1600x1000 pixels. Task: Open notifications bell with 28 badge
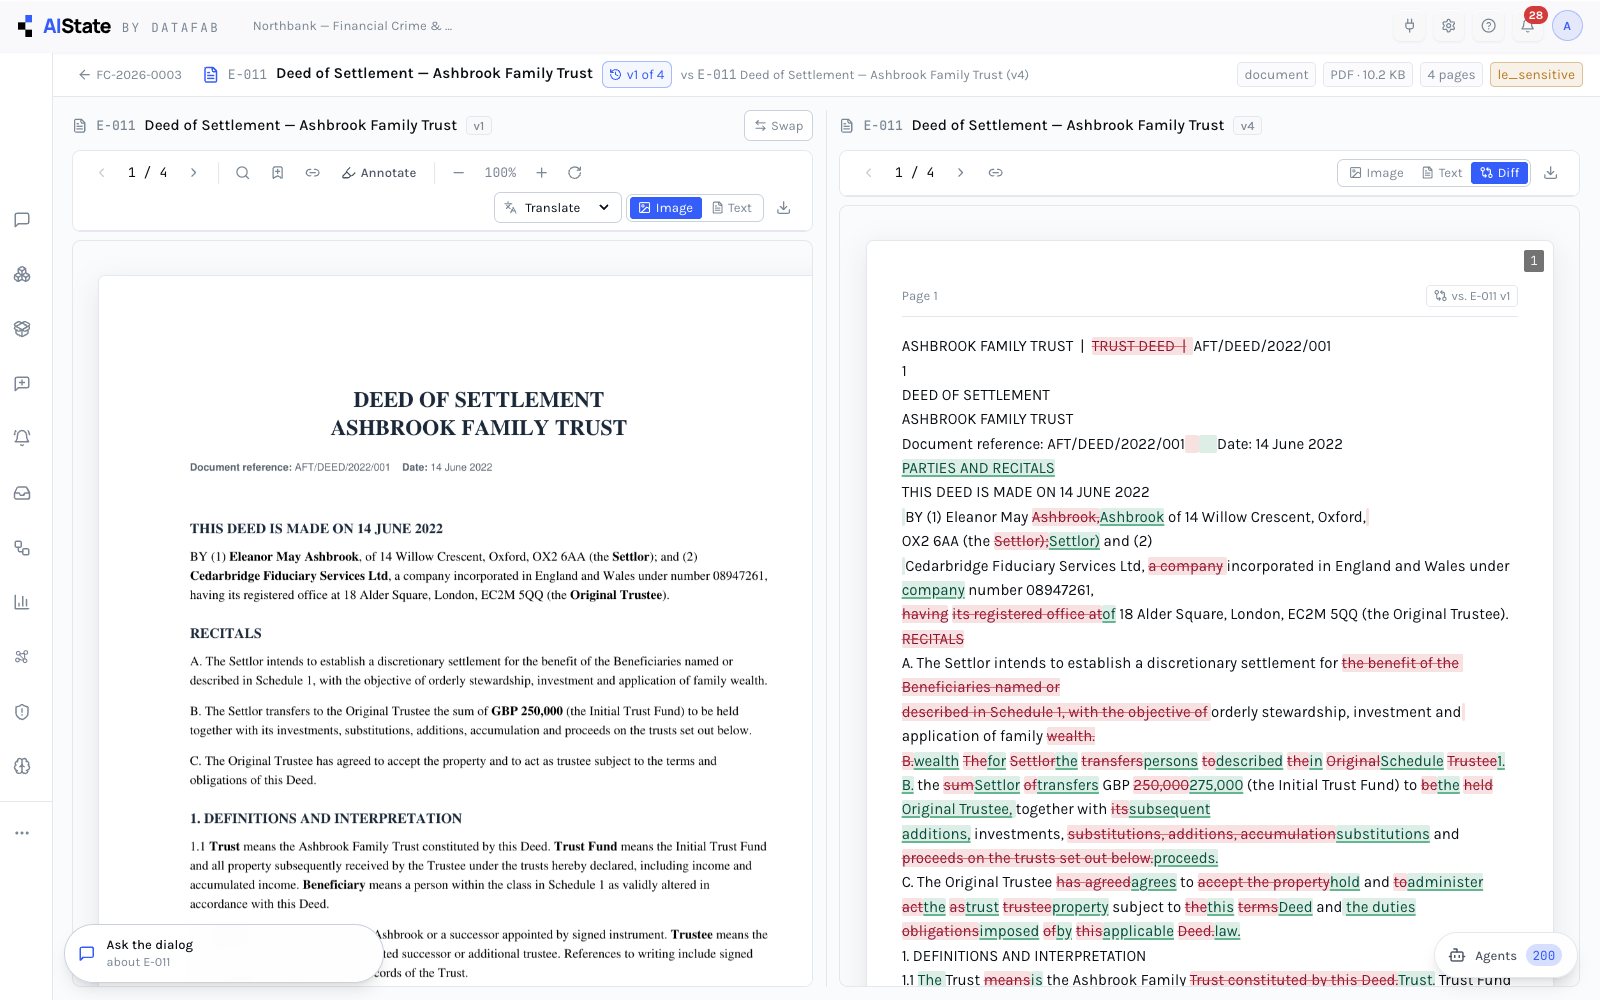[1528, 26]
